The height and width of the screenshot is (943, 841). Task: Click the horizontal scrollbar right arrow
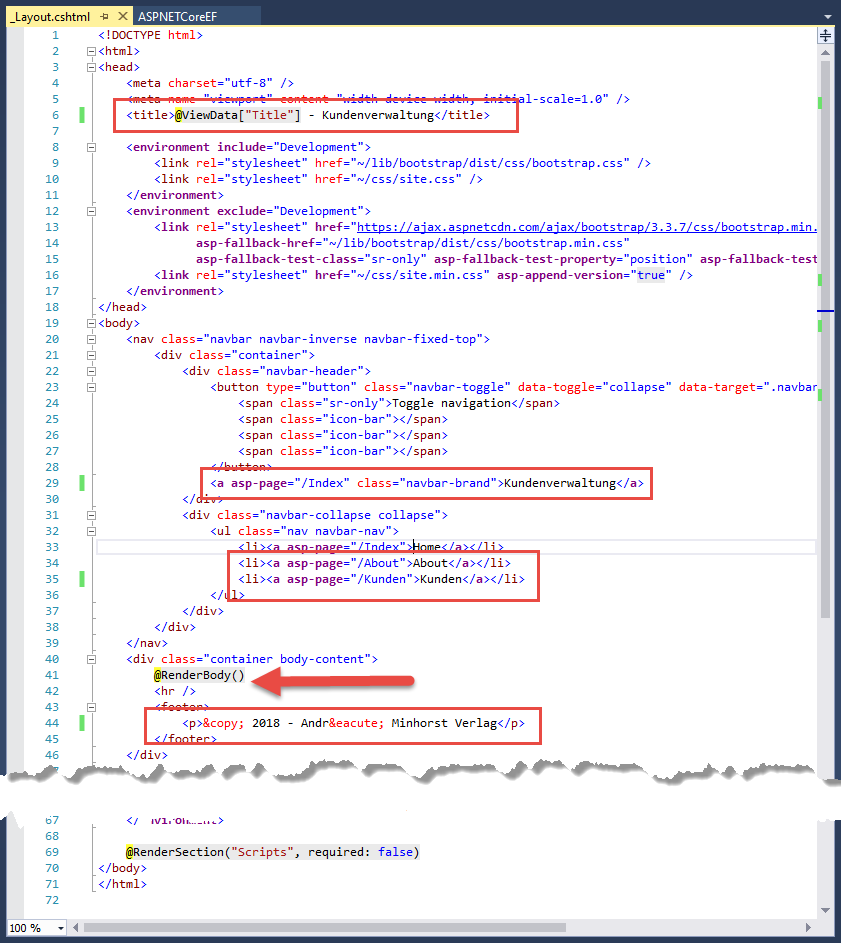tap(808, 928)
